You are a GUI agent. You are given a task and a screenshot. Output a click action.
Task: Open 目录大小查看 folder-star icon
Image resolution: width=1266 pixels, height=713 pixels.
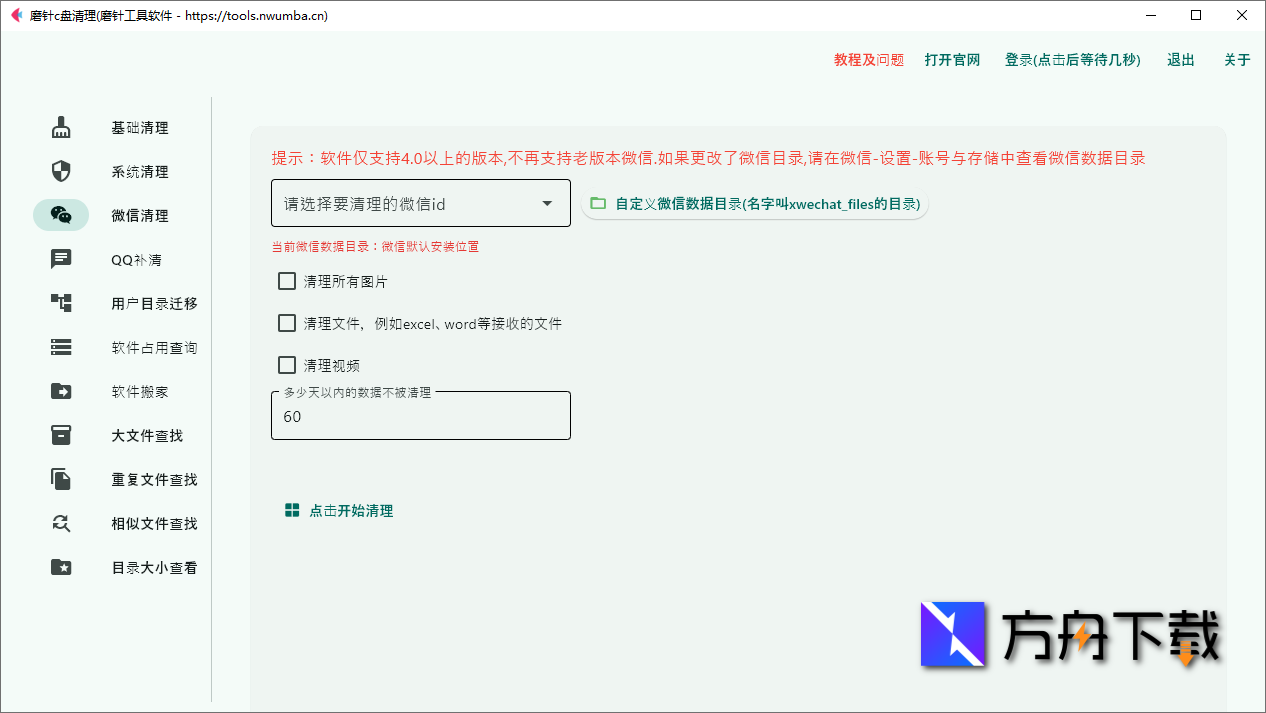[x=61, y=567]
